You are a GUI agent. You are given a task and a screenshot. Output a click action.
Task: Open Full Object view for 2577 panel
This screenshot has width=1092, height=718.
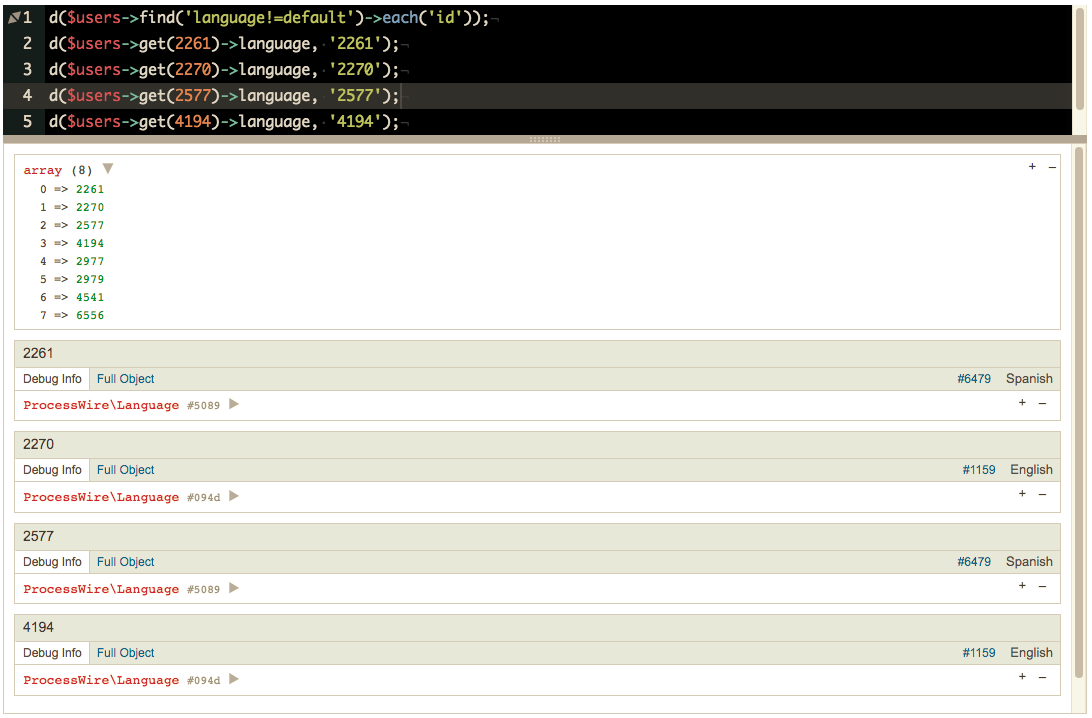coord(125,561)
